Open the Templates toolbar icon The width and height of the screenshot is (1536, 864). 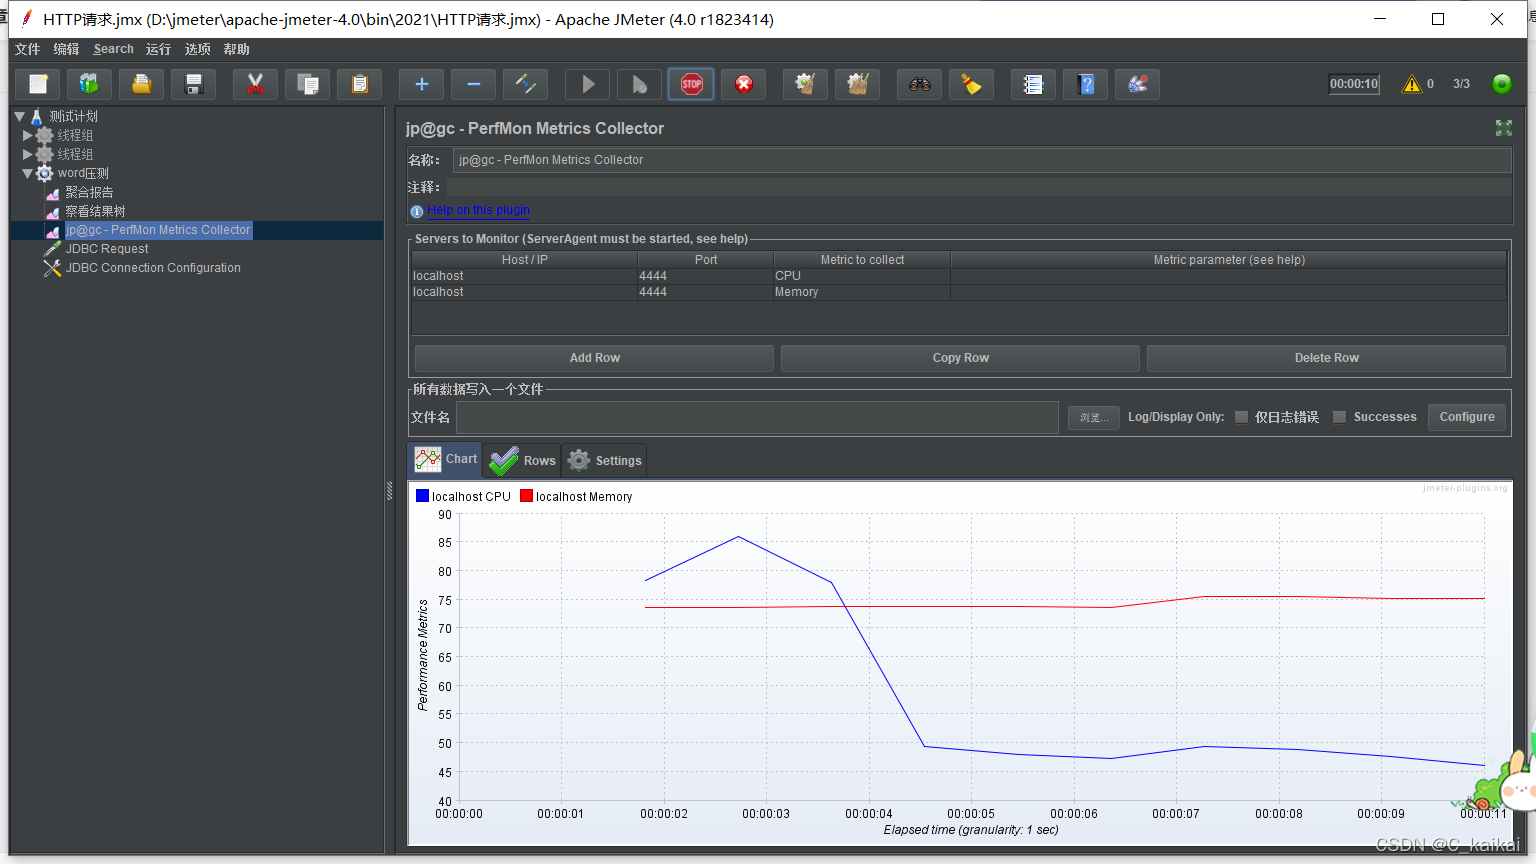coord(89,84)
